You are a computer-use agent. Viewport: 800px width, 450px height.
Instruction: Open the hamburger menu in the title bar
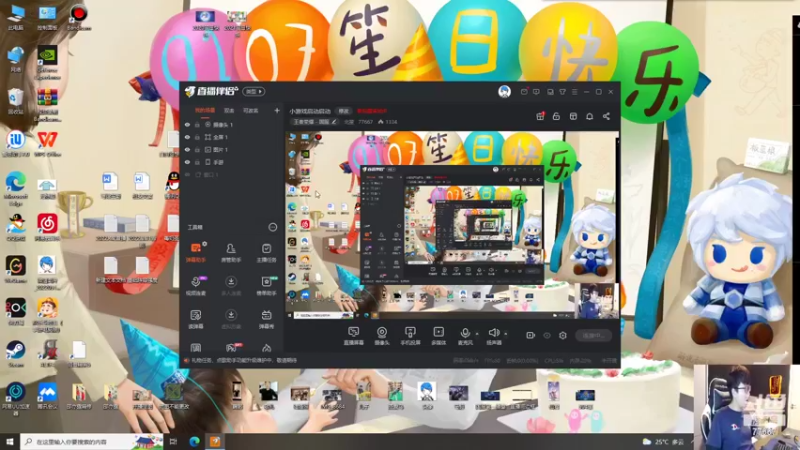(x=574, y=92)
